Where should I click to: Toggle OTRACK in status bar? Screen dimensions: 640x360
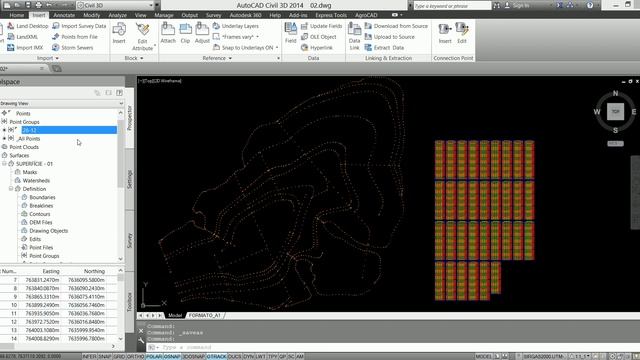pos(216,357)
